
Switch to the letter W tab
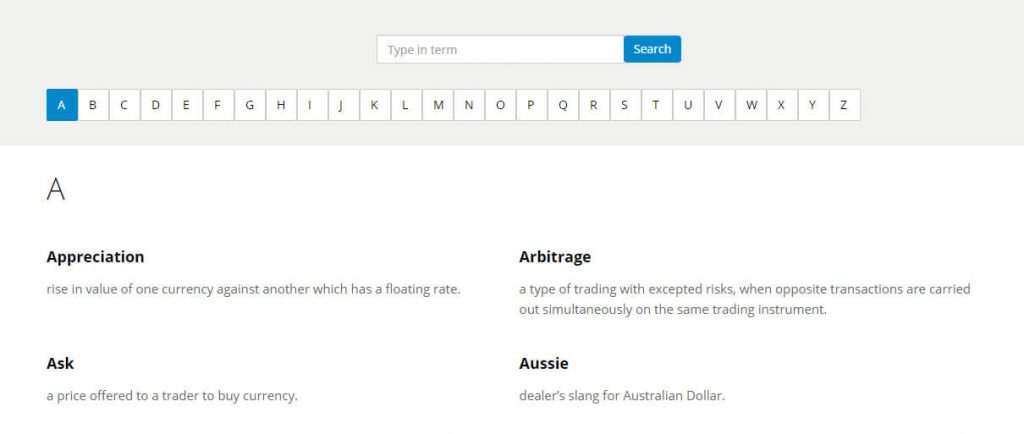[751, 105]
